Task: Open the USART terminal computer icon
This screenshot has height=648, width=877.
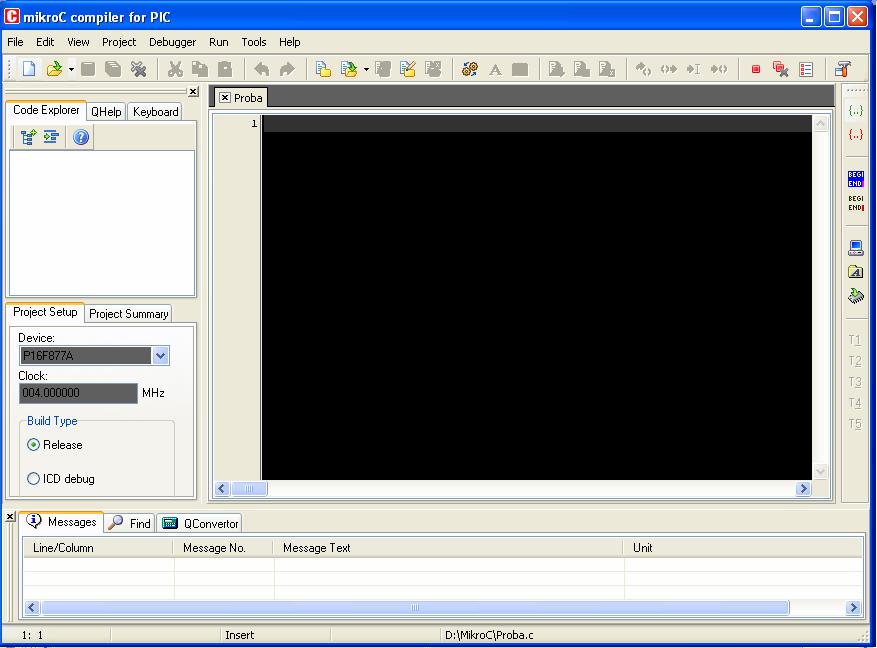Action: tap(856, 248)
